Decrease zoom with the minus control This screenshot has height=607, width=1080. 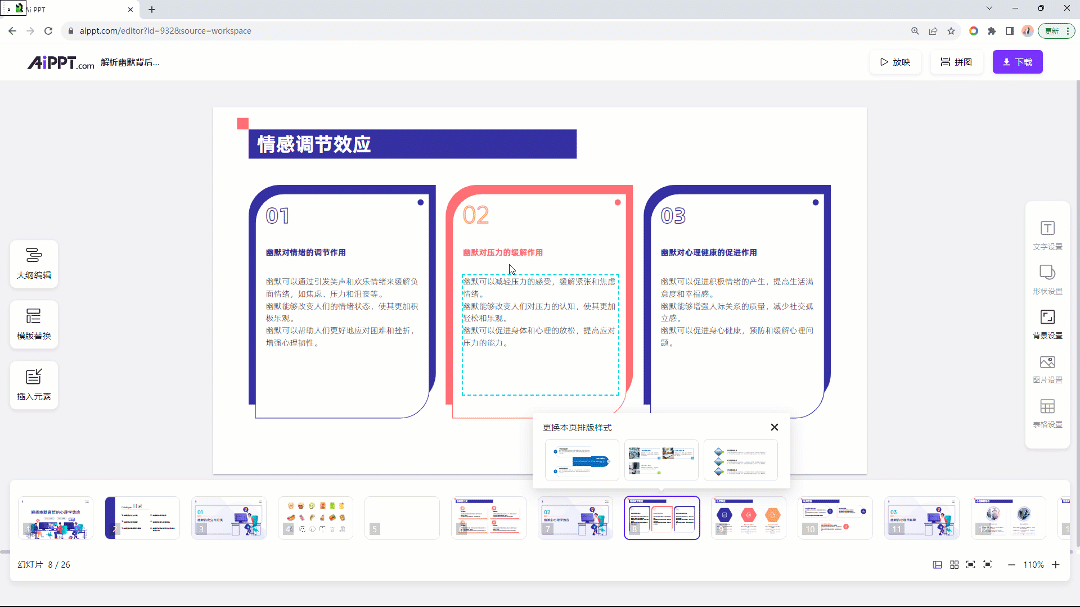pyautogui.click(x=1011, y=564)
